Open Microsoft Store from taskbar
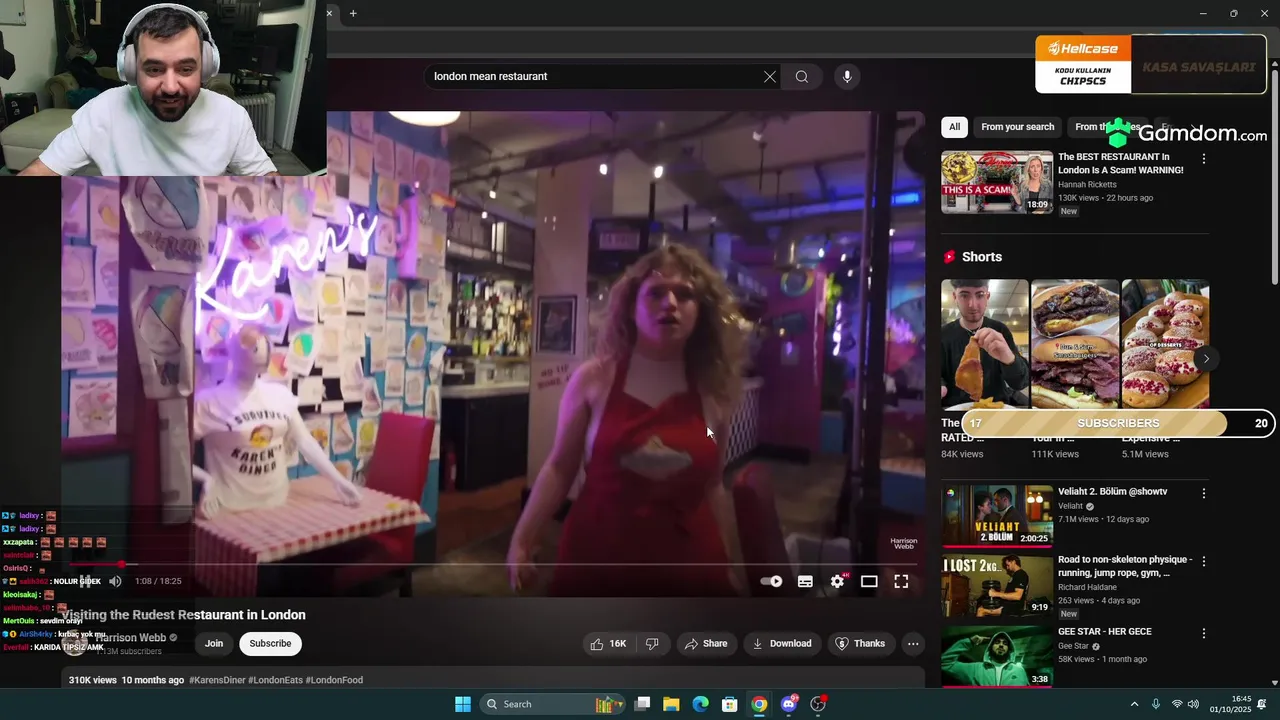 (730, 704)
